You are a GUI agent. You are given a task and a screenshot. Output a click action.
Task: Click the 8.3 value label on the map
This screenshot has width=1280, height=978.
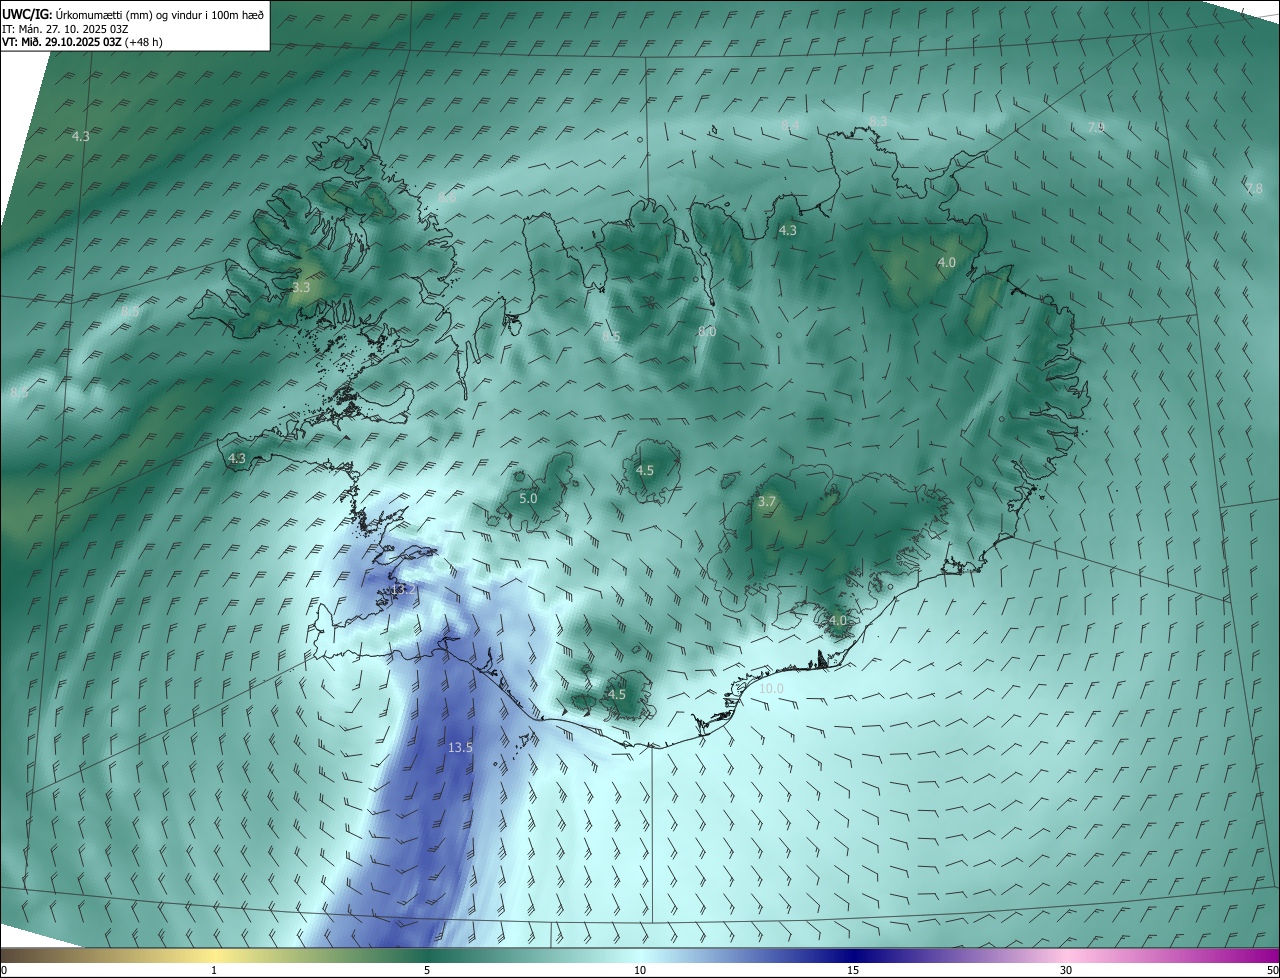click(878, 121)
